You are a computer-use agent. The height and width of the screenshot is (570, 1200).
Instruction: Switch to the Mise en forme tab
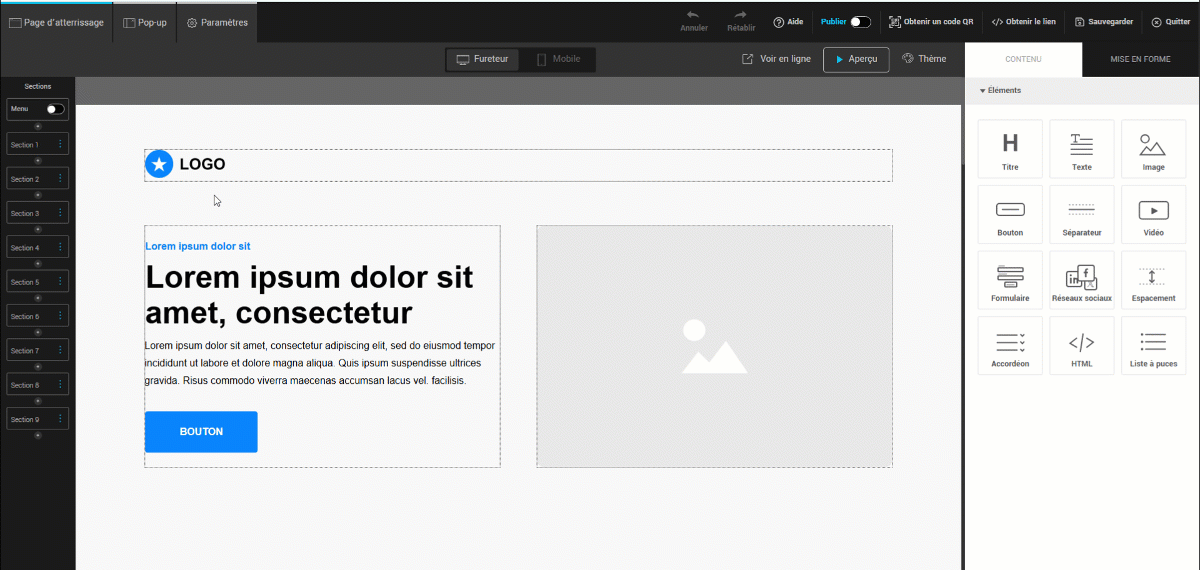(1140, 60)
